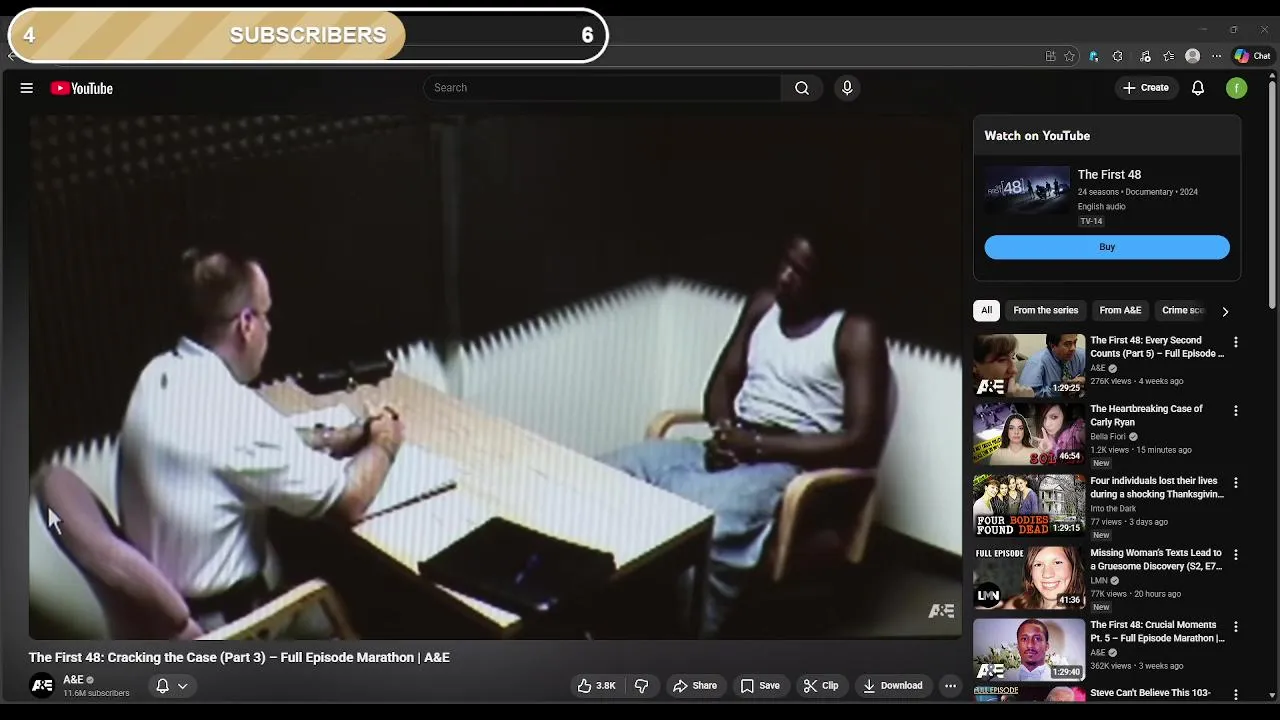This screenshot has height=720, width=1280.
Task: Click the video player area
Action: [x=495, y=376]
